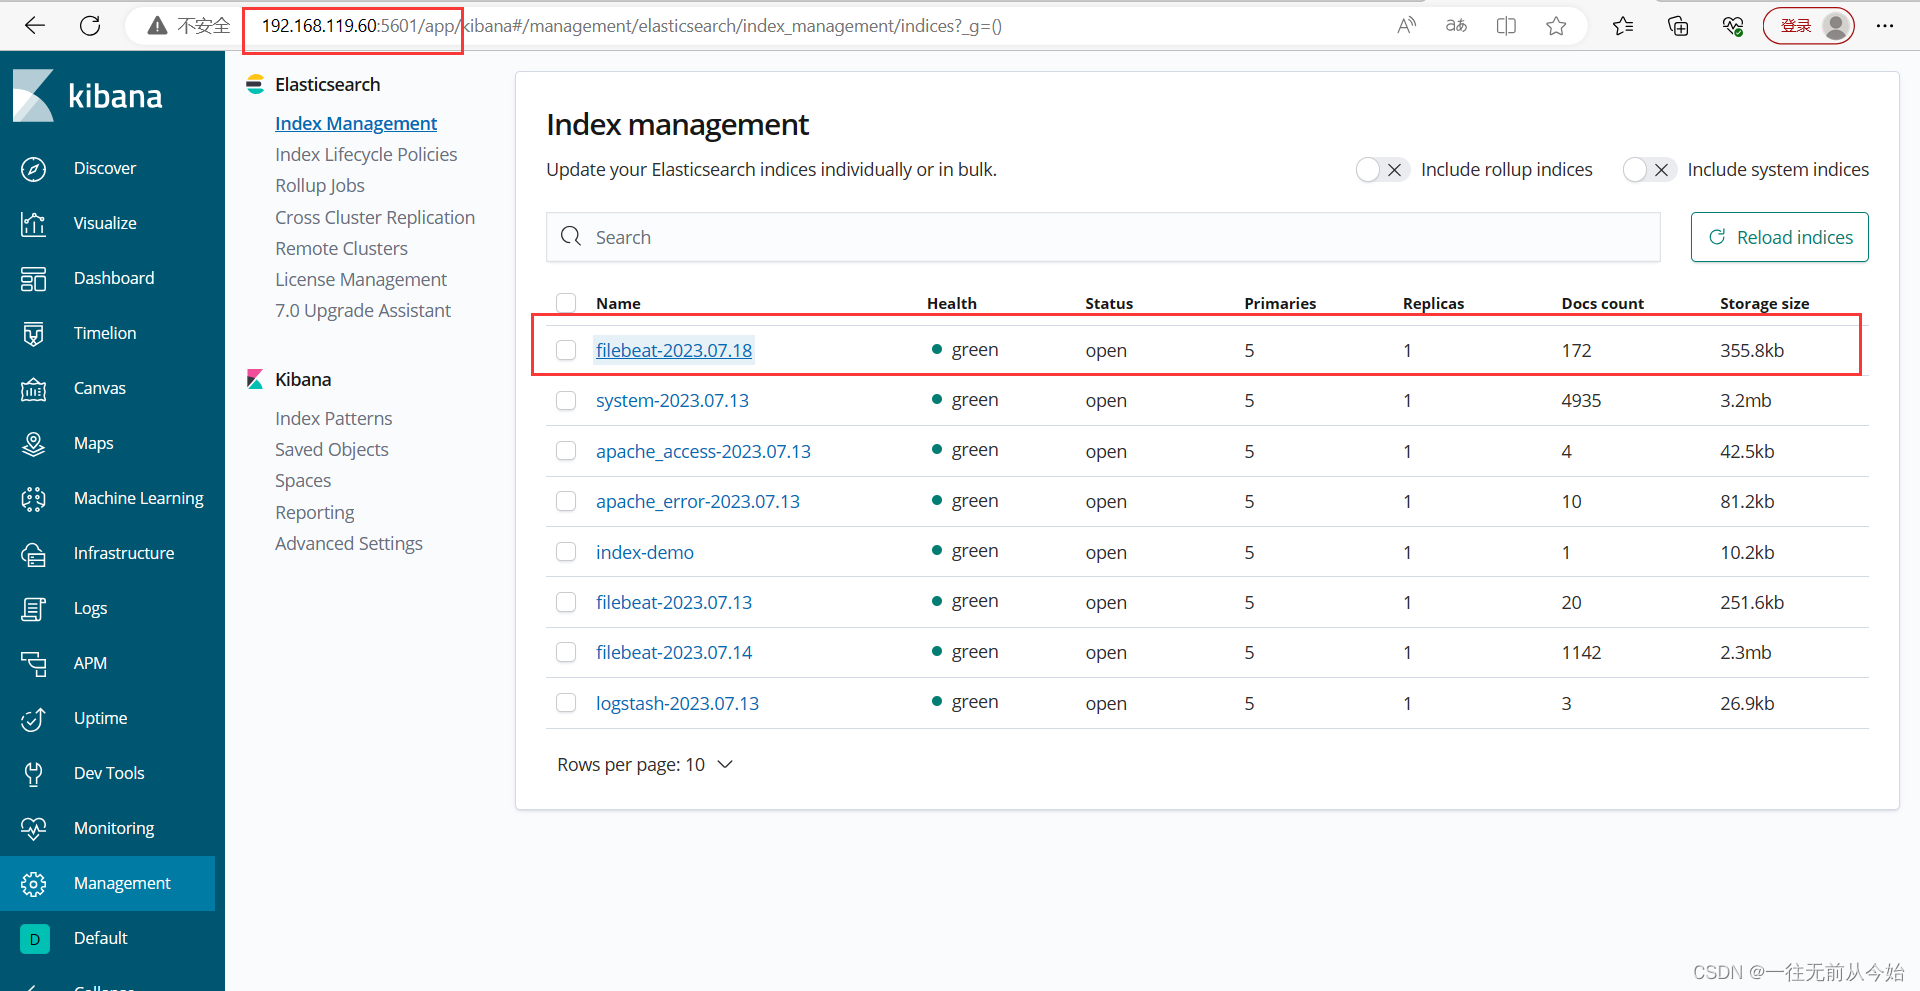This screenshot has width=1920, height=991.
Task: Click the Visualize chart icon
Action: (x=34, y=224)
